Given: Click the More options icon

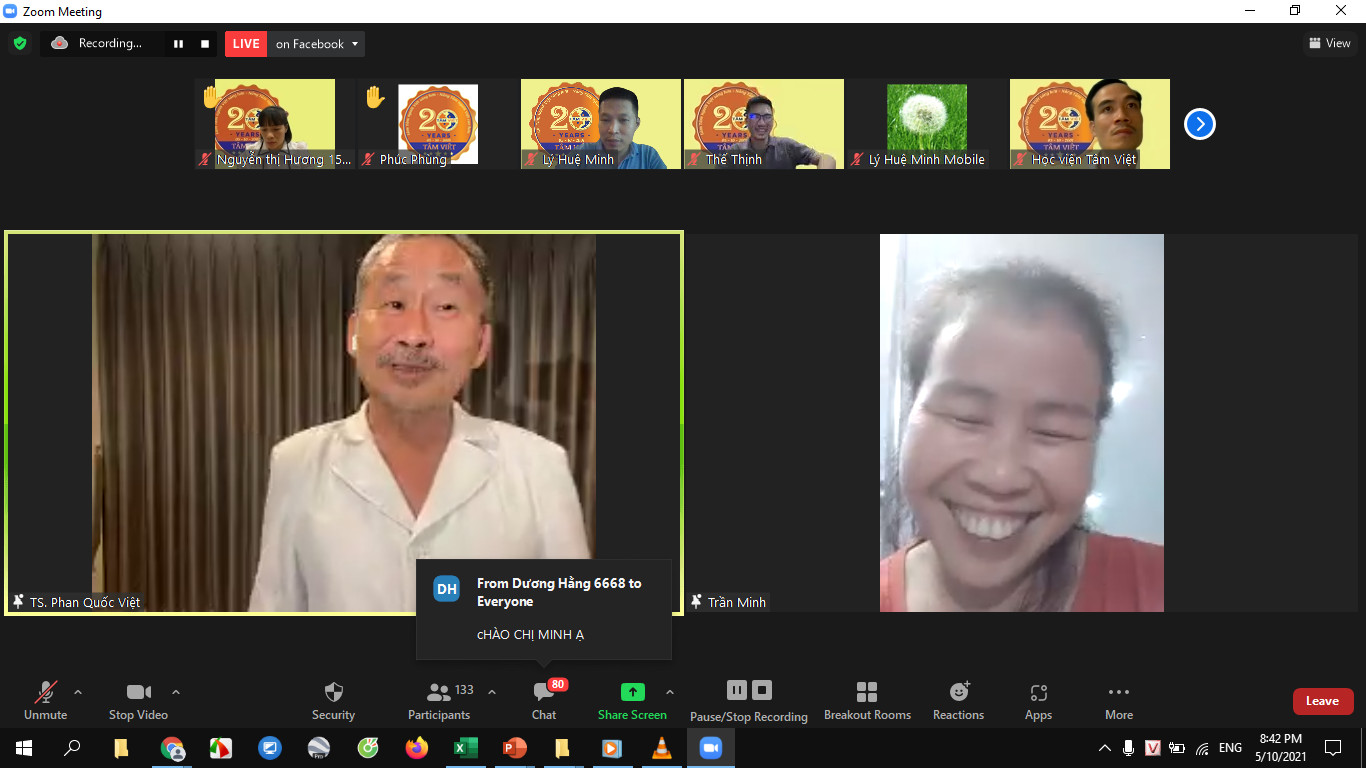Looking at the screenshot, I should pos(1119,700).
